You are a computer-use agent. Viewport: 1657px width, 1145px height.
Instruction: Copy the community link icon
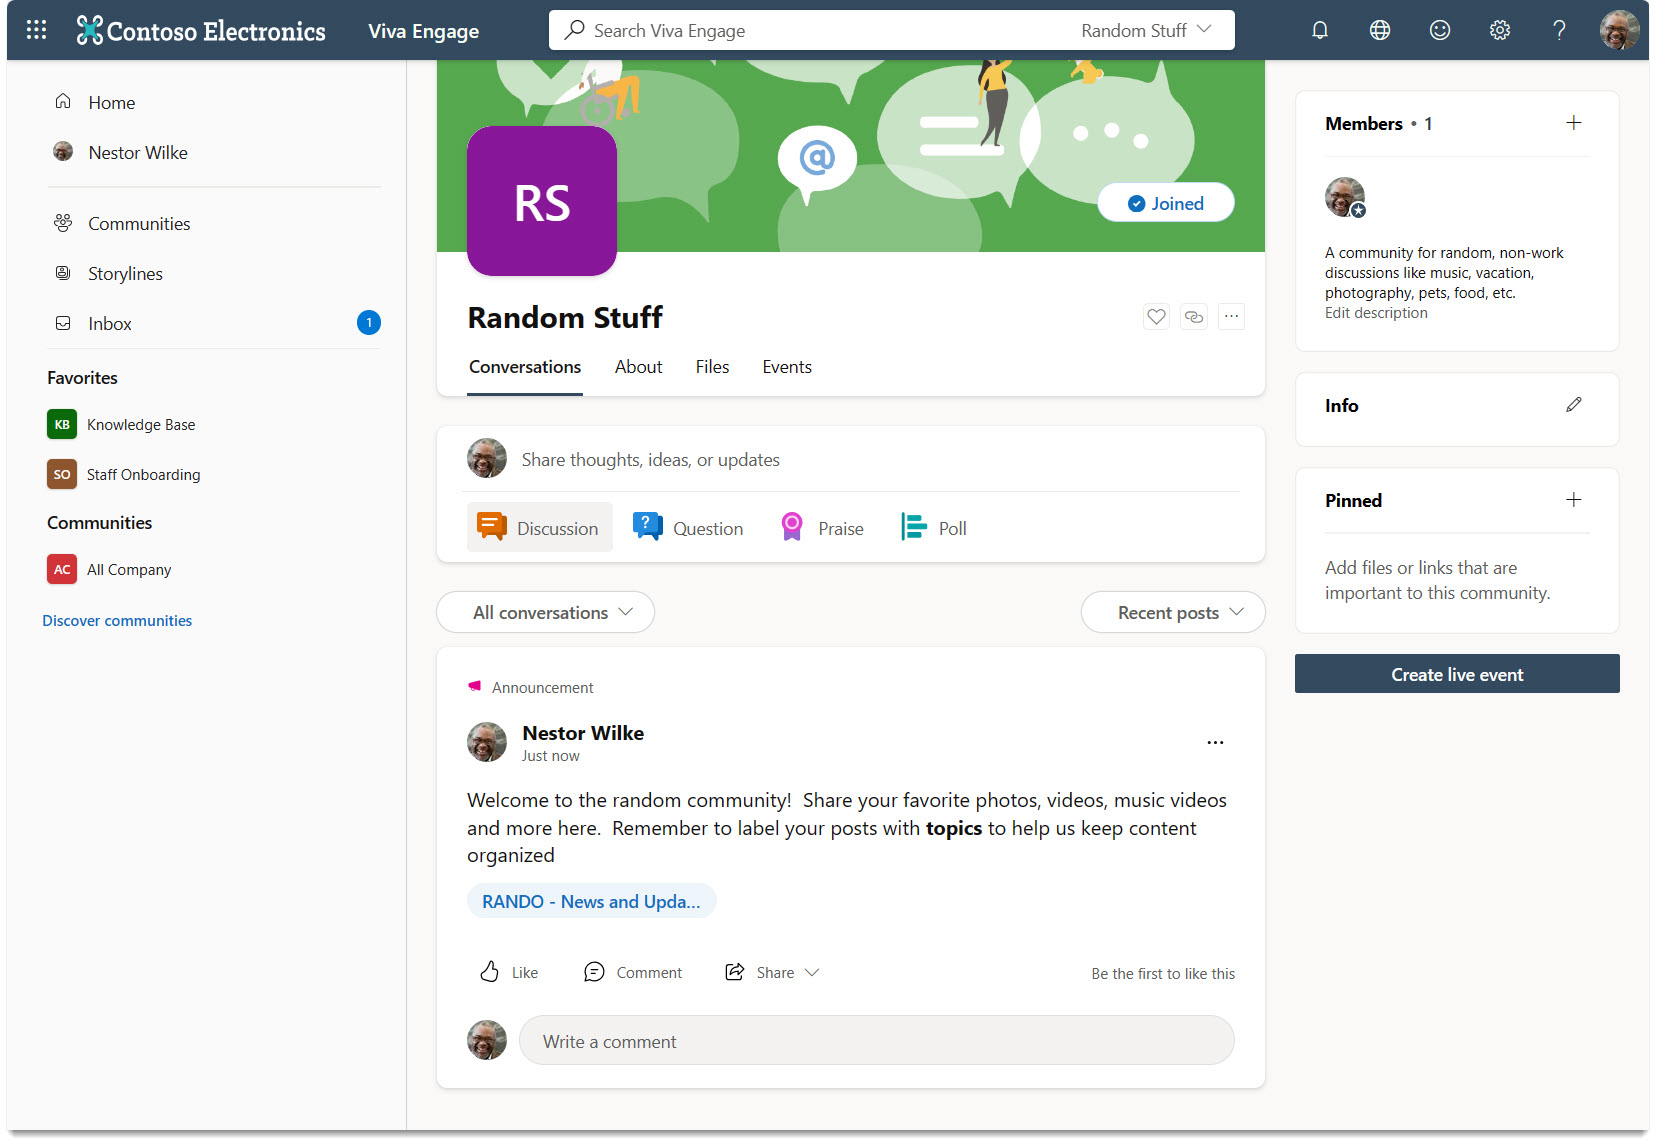1193,316
